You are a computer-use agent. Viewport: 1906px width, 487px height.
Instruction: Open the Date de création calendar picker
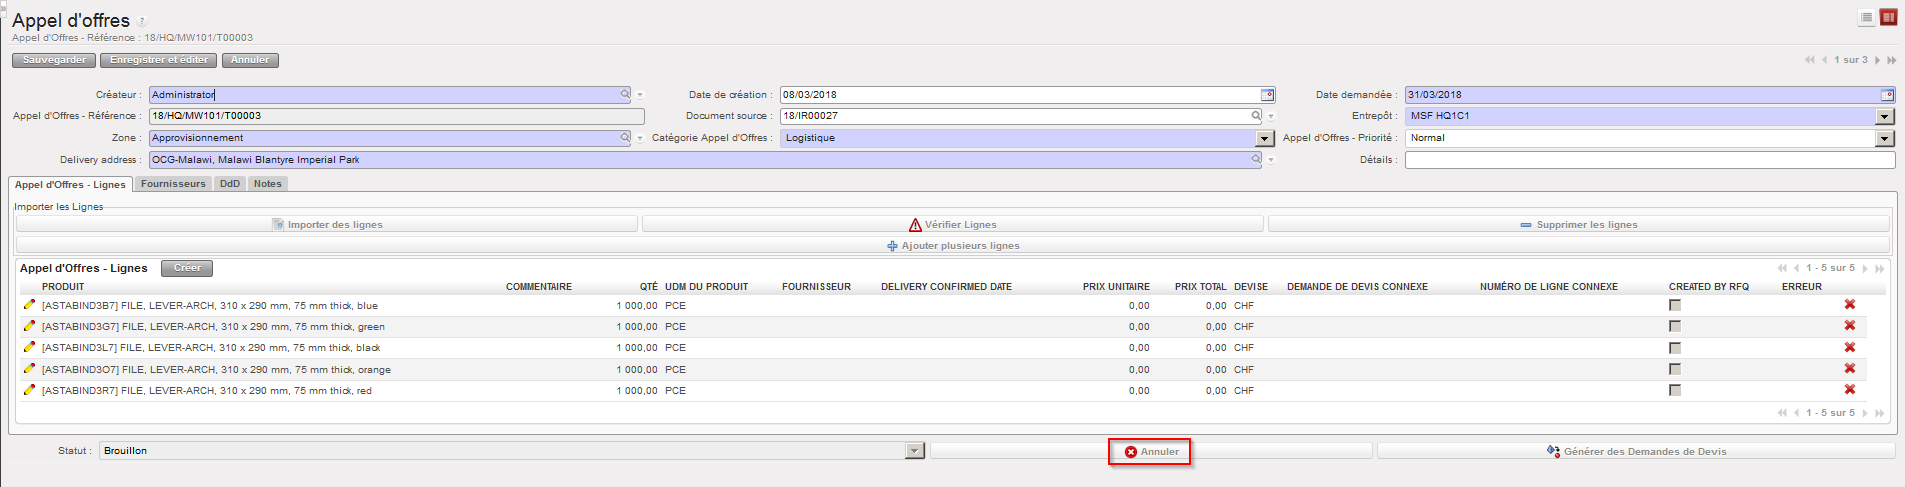[1267, 95]
